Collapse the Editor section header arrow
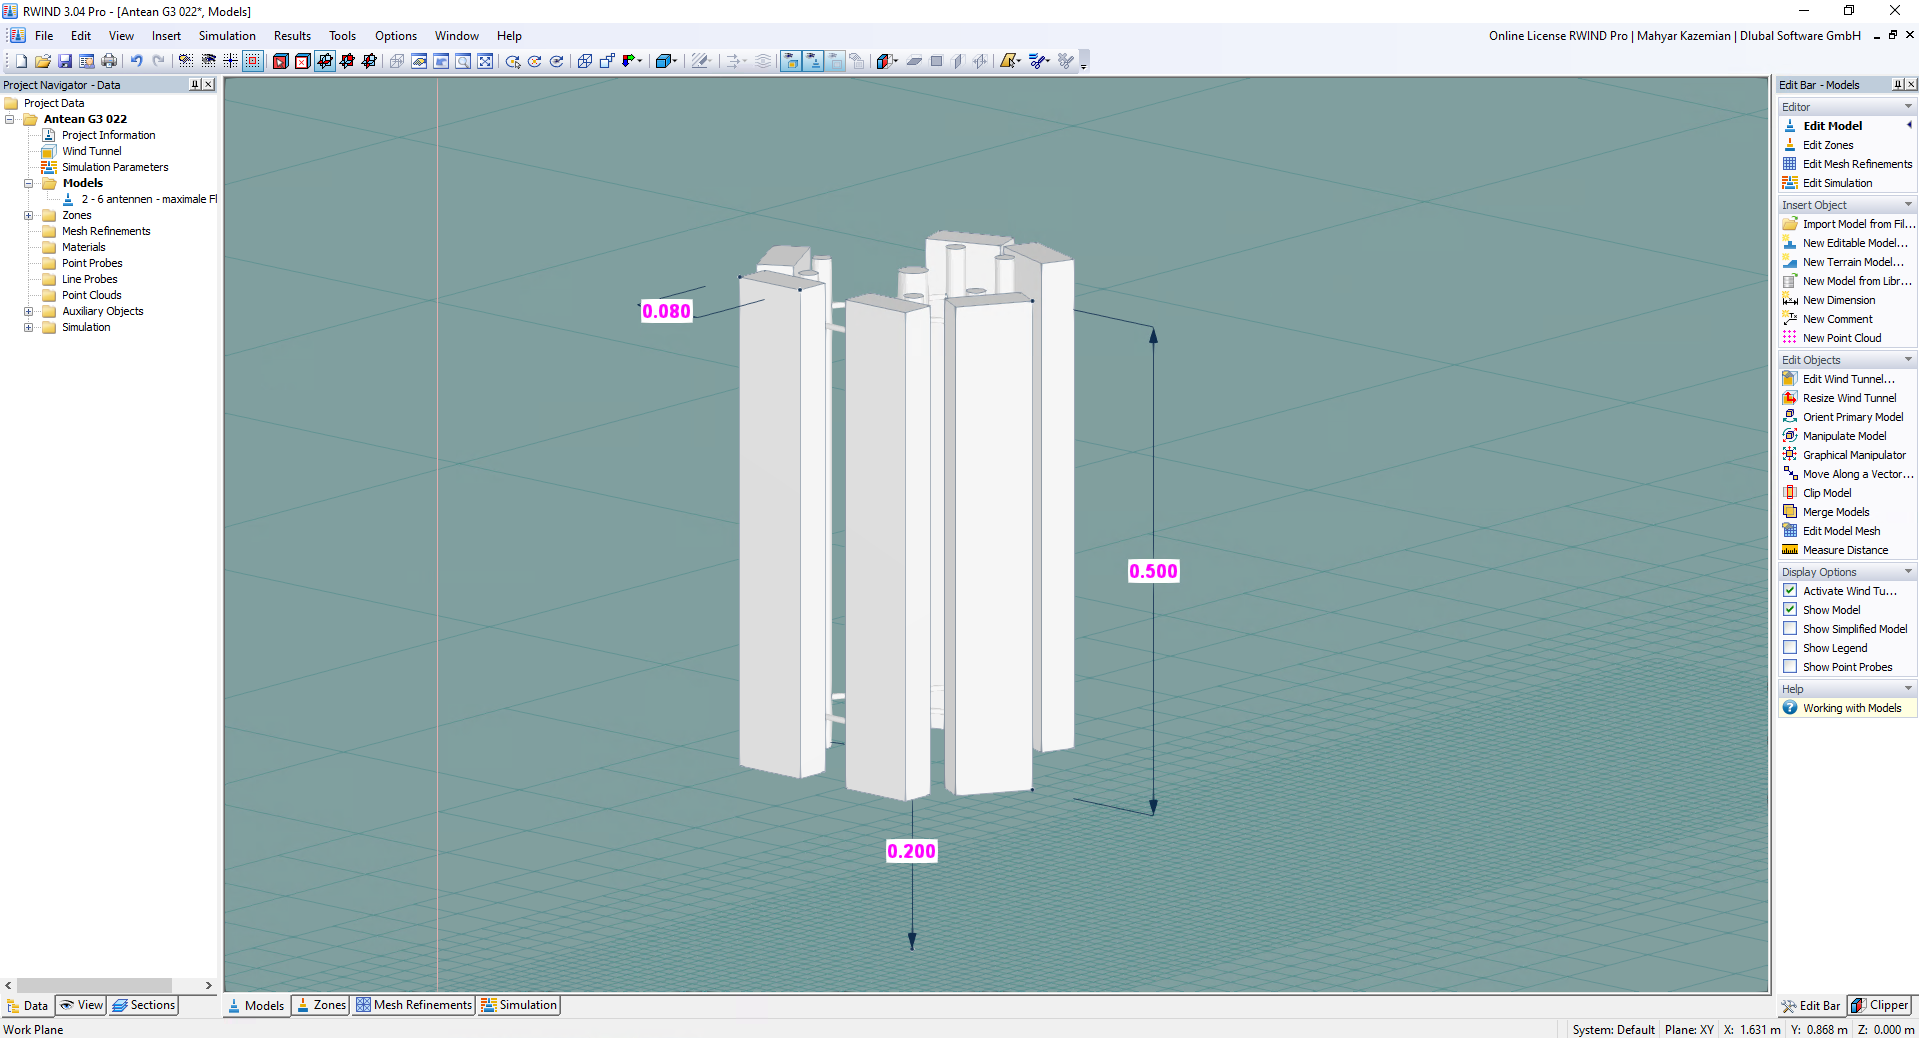This screenshot has height=1038, width=1919. point(1908,107)
